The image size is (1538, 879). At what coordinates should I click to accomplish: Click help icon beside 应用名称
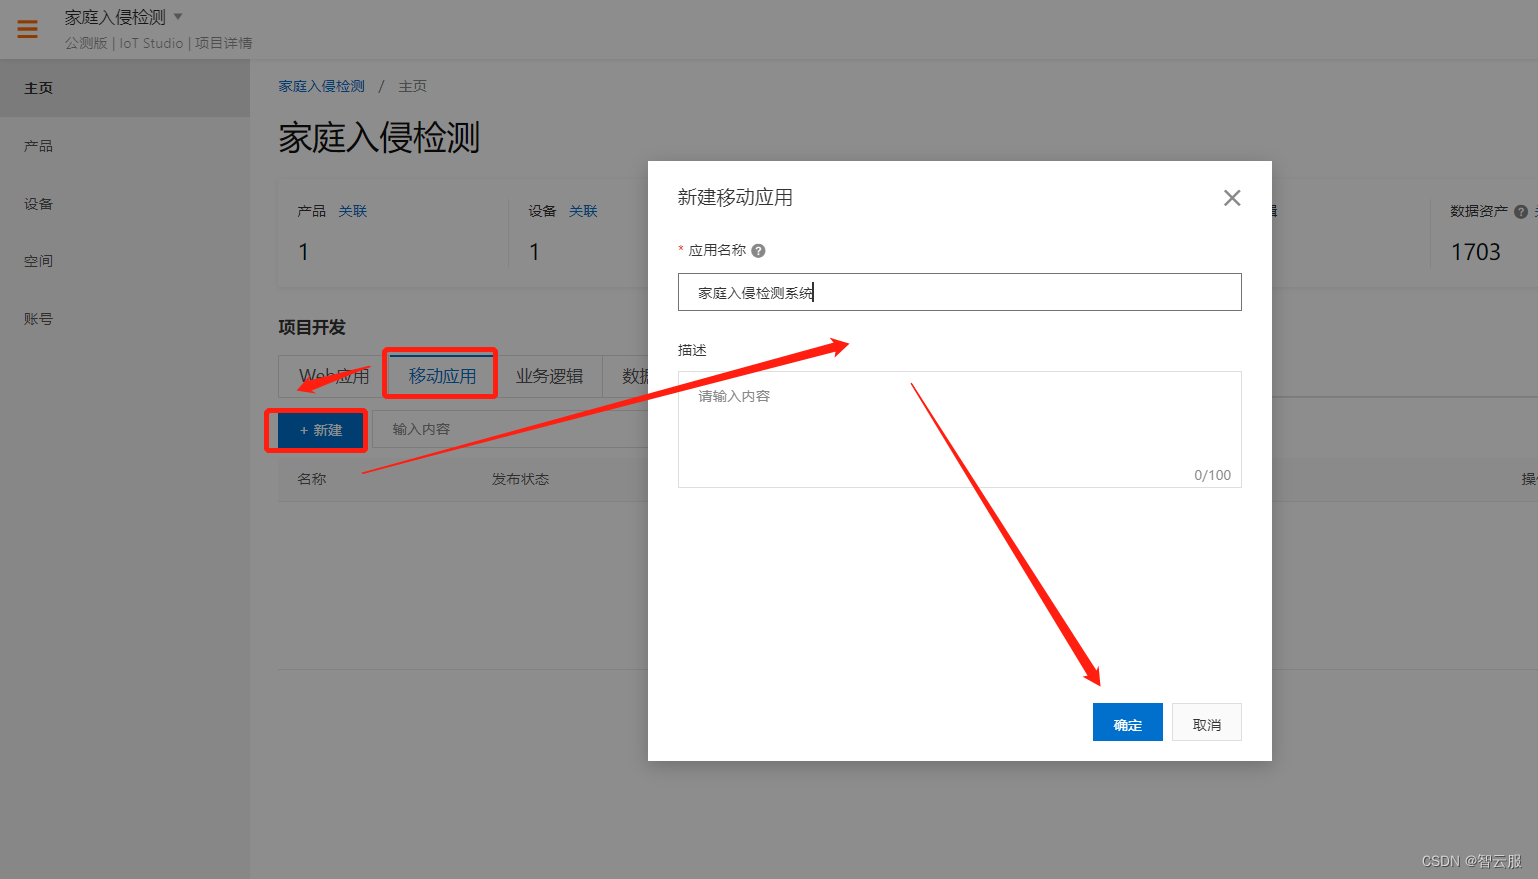[758, 251]
